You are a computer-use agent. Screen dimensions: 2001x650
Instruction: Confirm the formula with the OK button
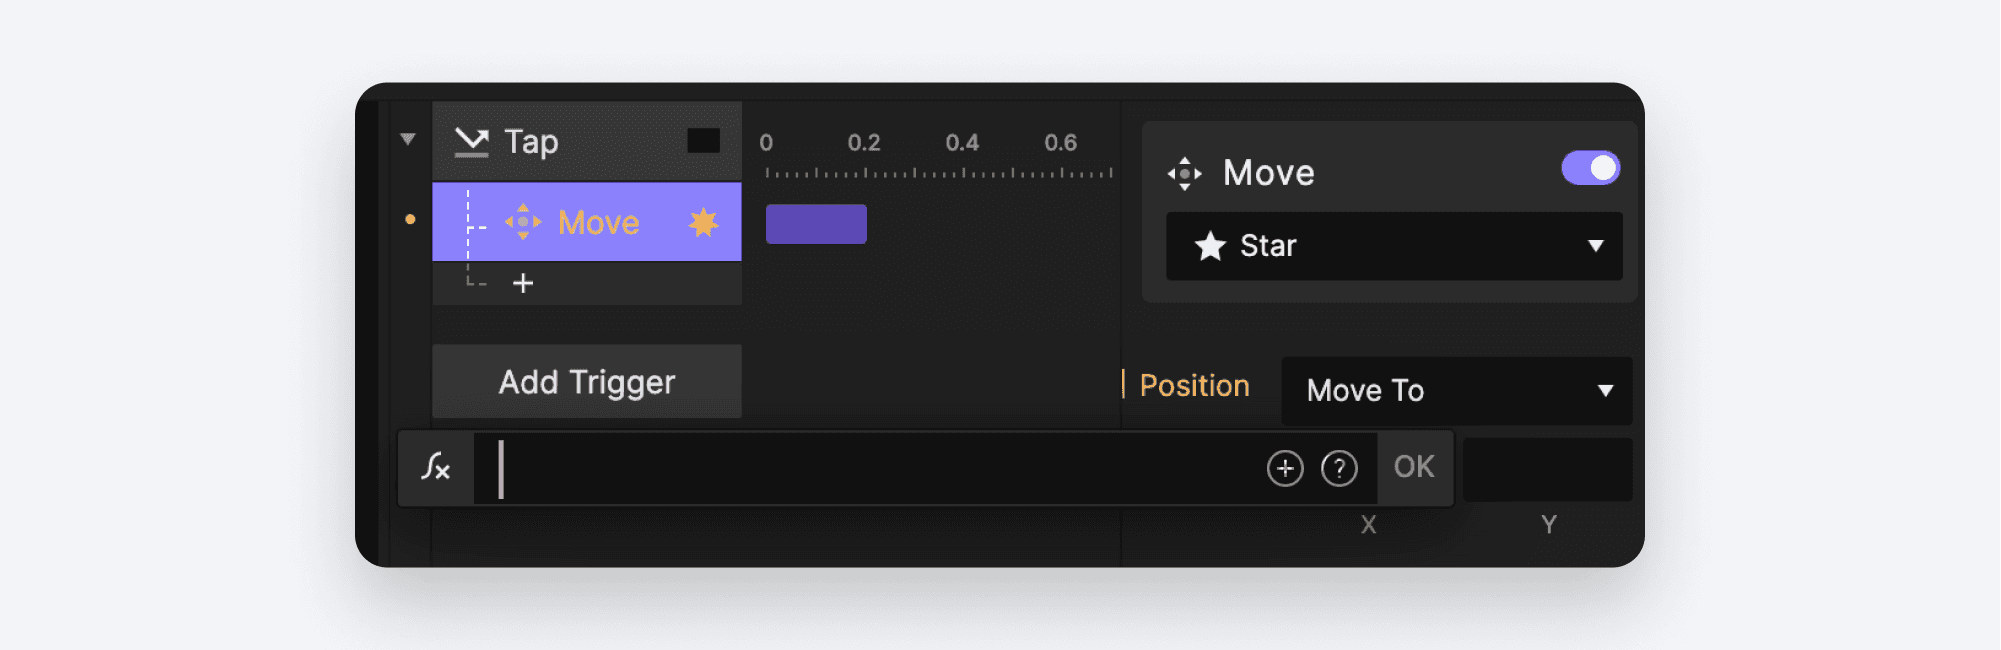(x=1414, y=468)
